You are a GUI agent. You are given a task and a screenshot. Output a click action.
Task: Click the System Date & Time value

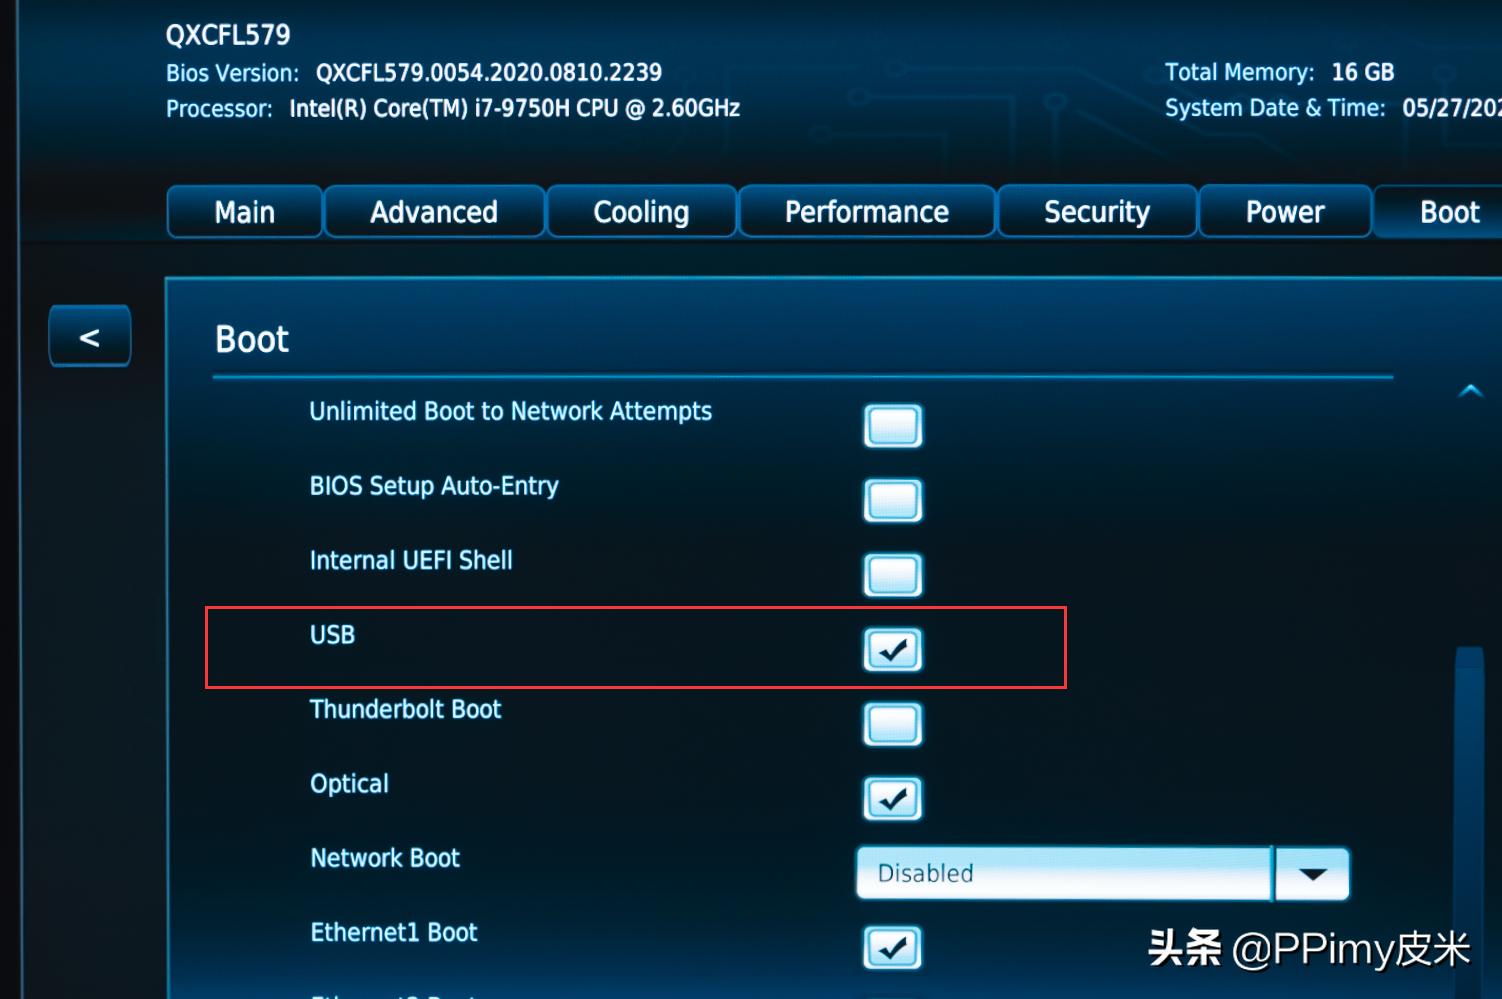tap(1450, 108)
